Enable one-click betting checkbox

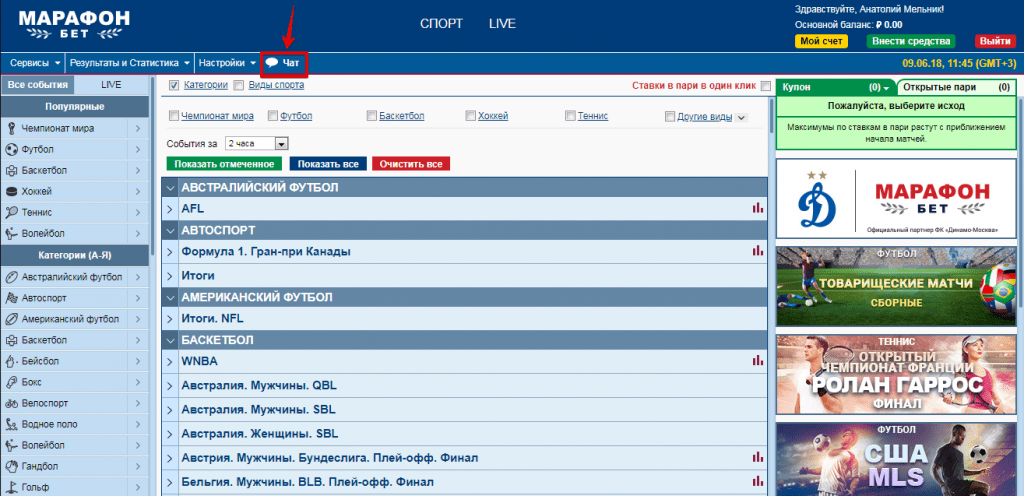pyautogui.click(x=766, y=86)
